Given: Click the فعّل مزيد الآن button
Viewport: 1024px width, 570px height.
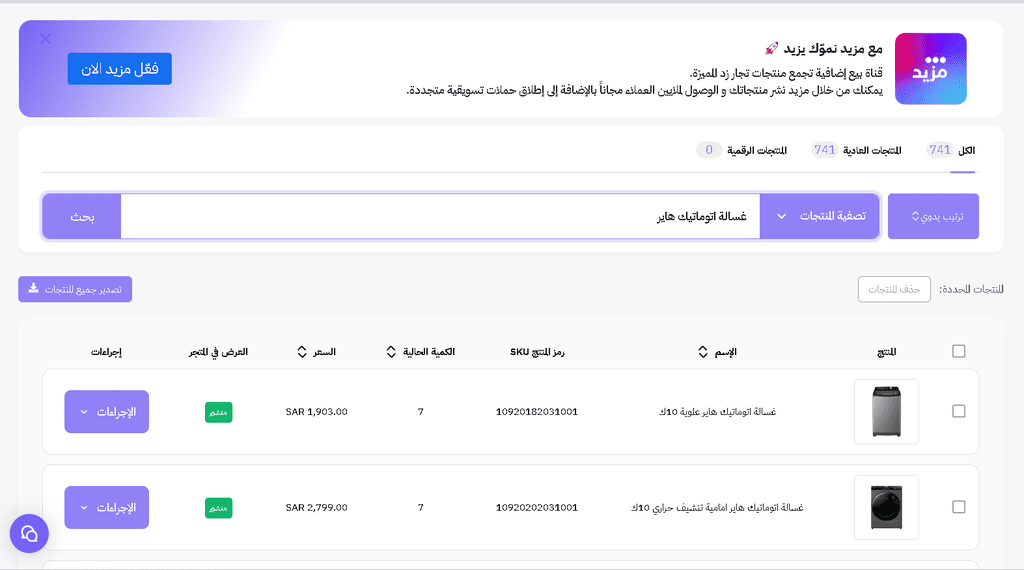Looking at the screenshot, I should pos(120,69).
